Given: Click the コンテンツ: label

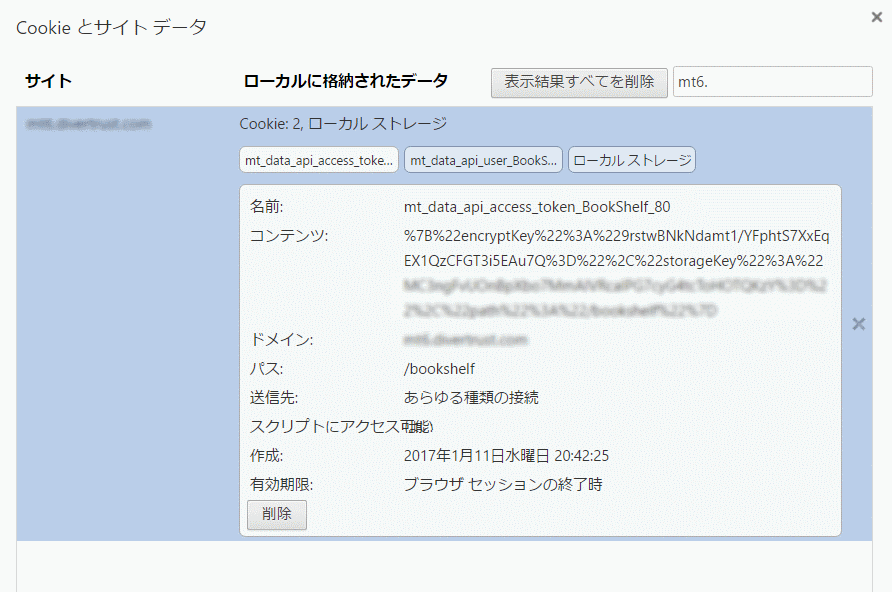Looking at the screenshot, I should 289,236.
